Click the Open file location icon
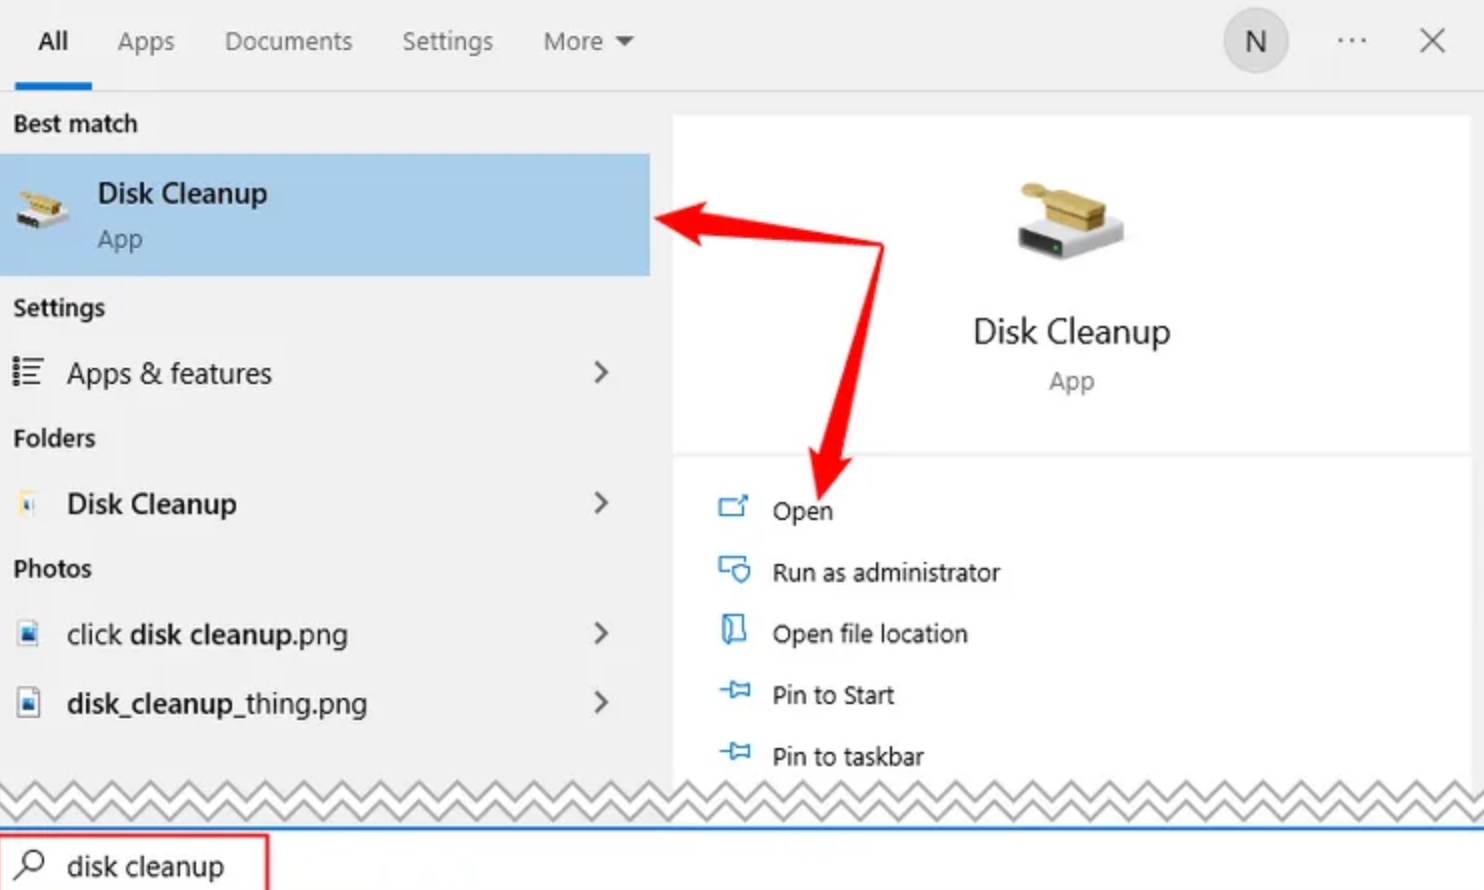 click(734, 630)
